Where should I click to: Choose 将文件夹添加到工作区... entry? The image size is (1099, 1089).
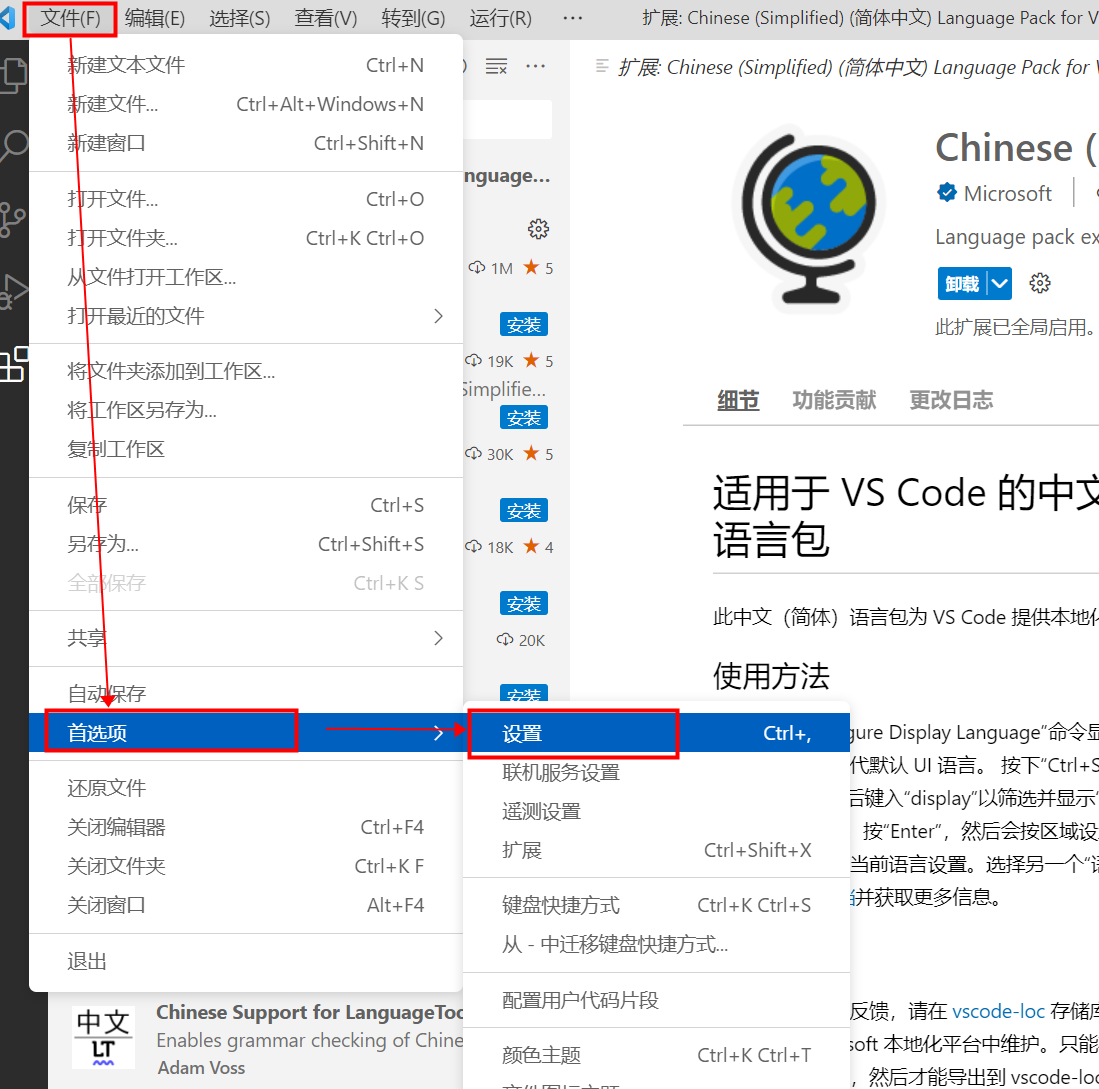click(x=245, y=371)
